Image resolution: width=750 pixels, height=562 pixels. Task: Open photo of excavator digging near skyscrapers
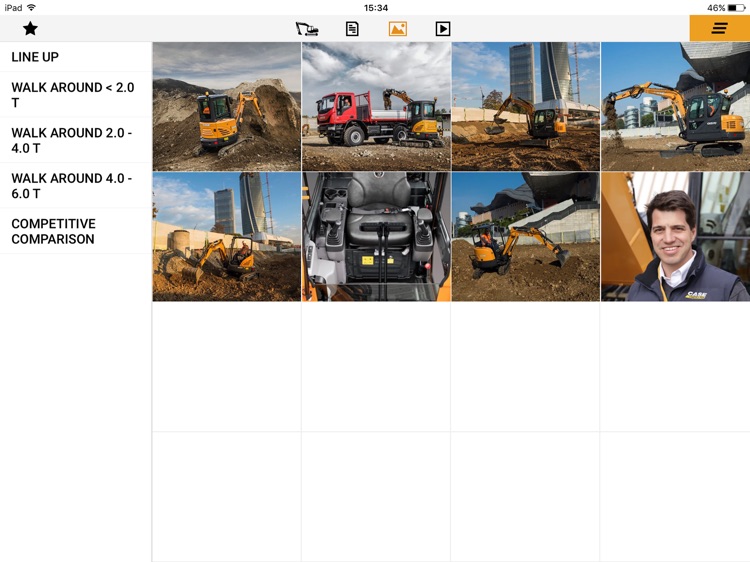[x=526, y=106]
